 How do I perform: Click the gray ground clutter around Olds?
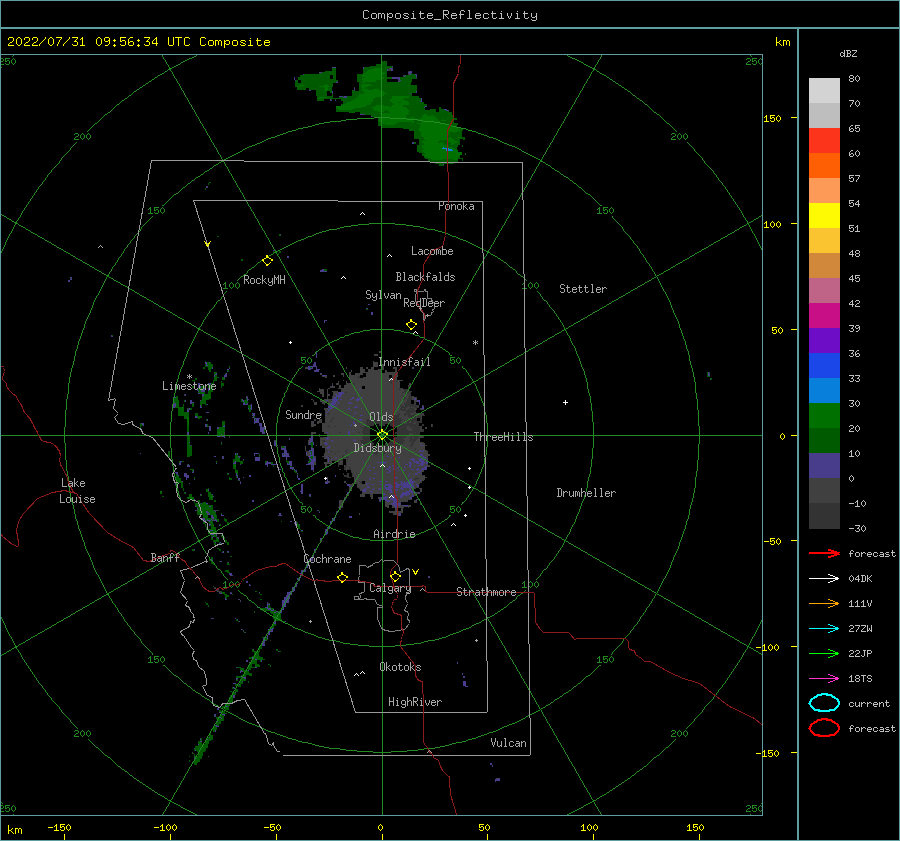pos(376,436)
